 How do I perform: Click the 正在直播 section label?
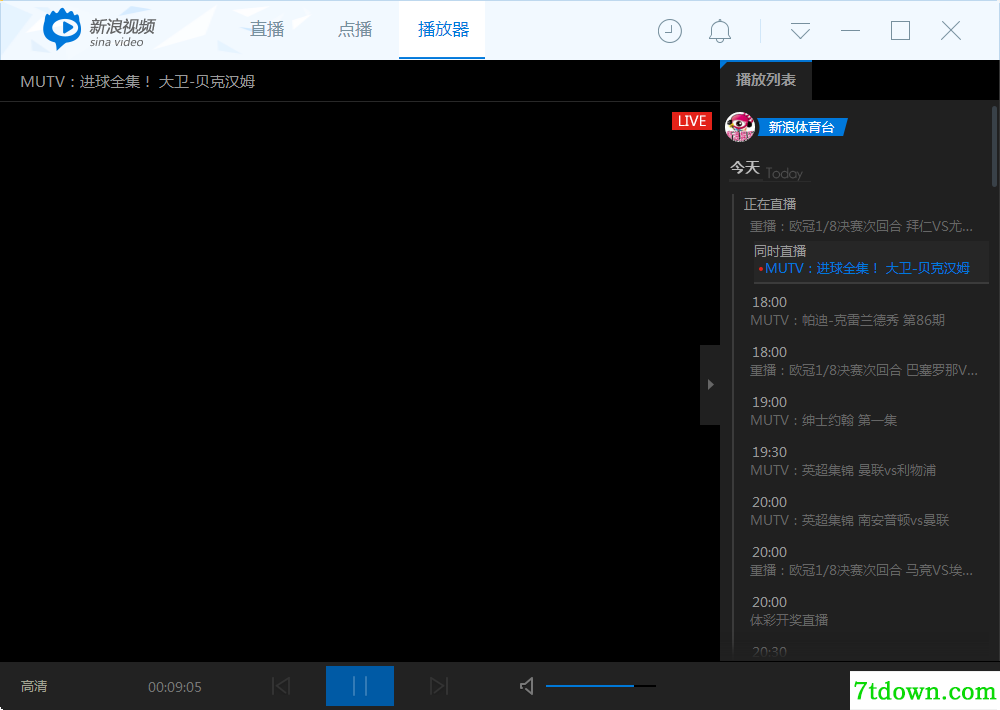click(770, 204)
